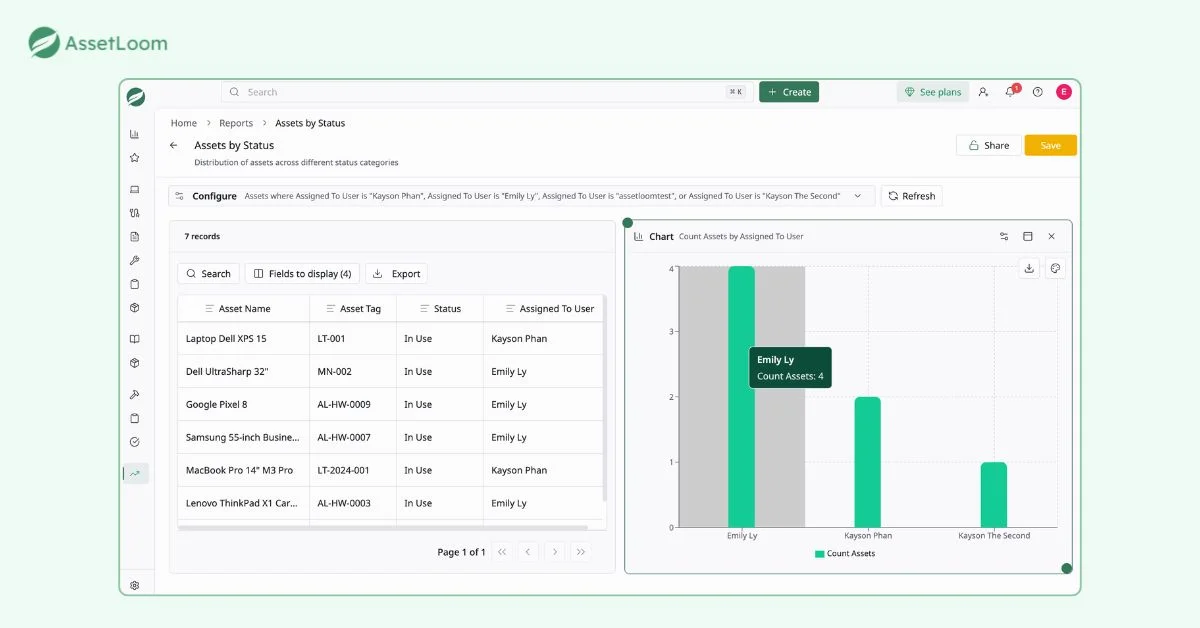The width and height of the screenshot is (1200, 628).
Task: Click the Kayson Phan bar in the chart
Action: 867,462
